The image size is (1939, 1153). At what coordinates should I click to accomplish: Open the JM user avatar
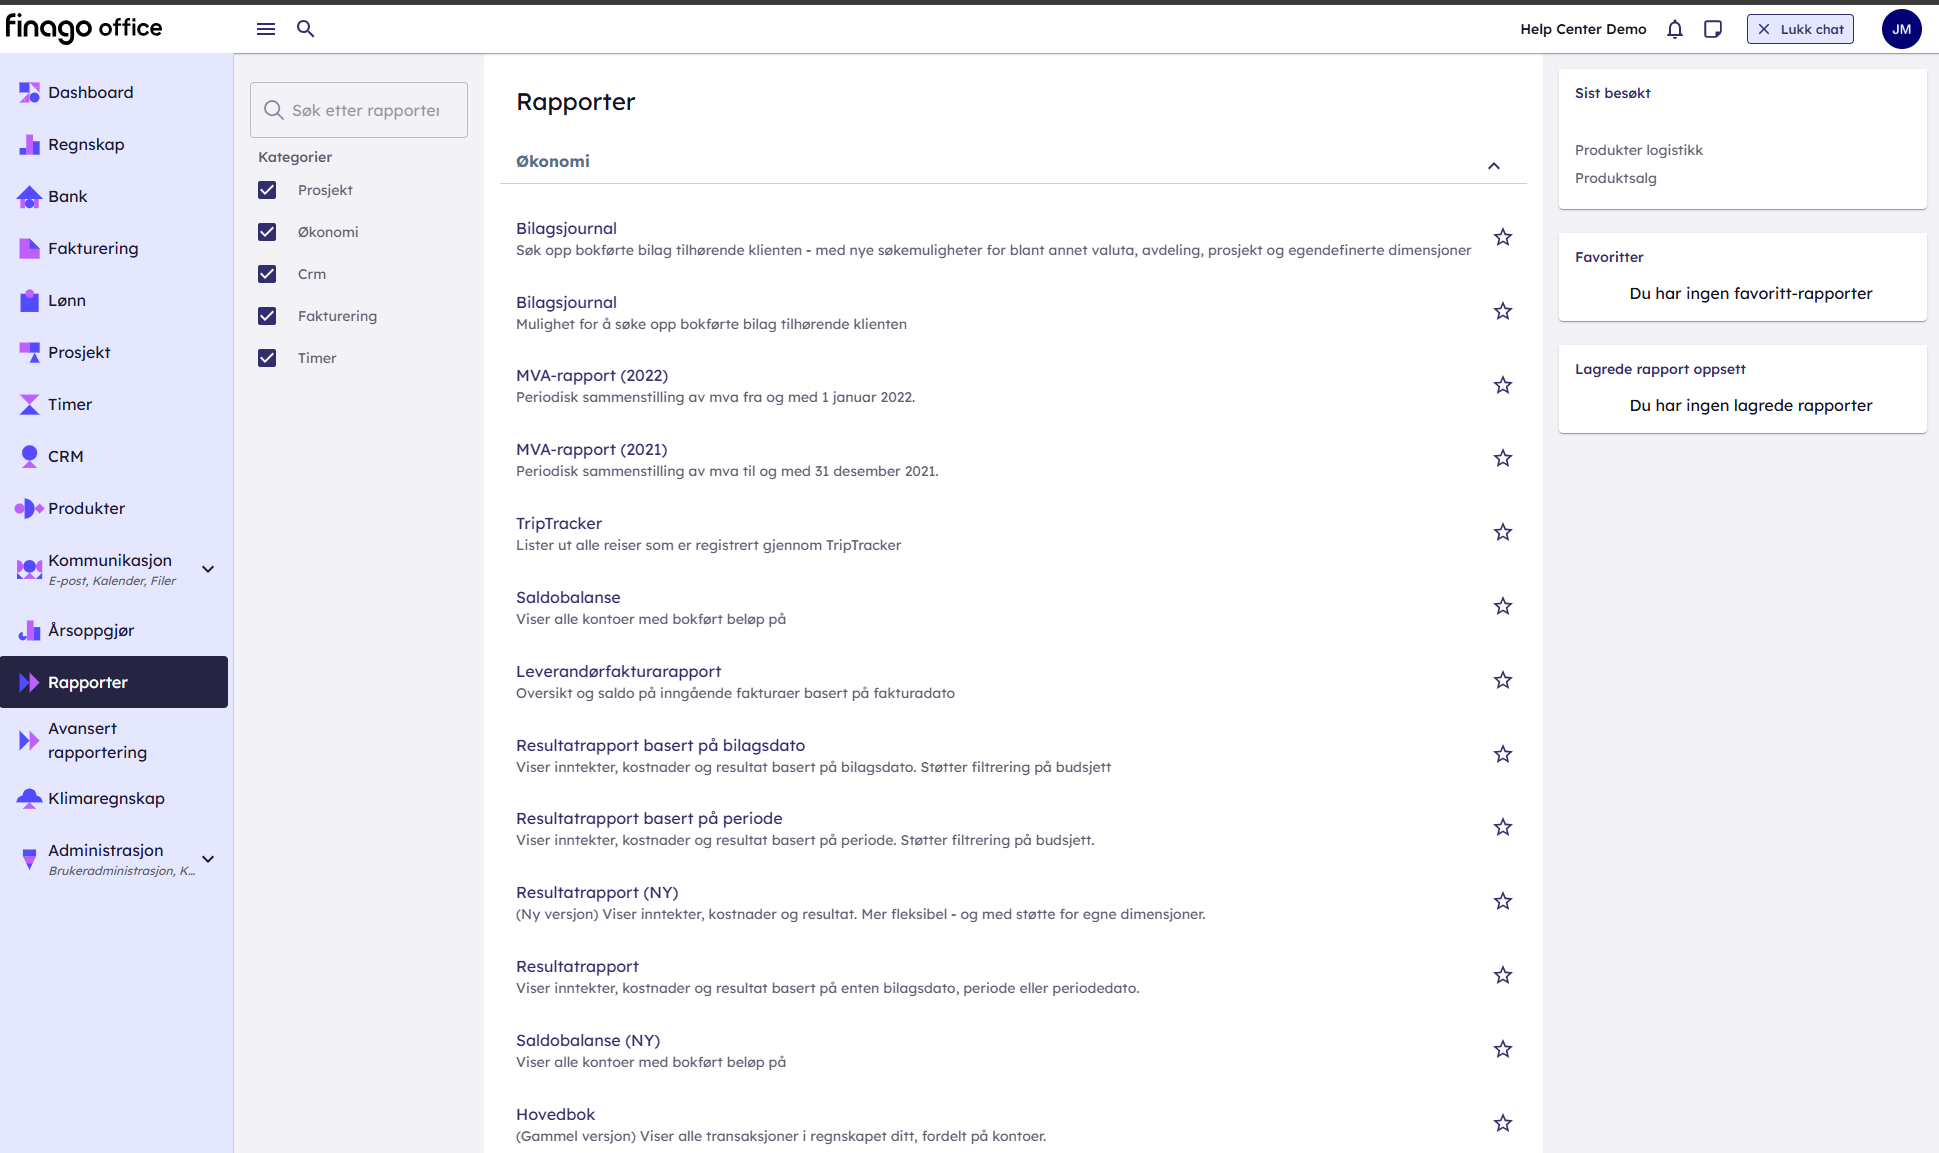click(x=1901, y=29)
